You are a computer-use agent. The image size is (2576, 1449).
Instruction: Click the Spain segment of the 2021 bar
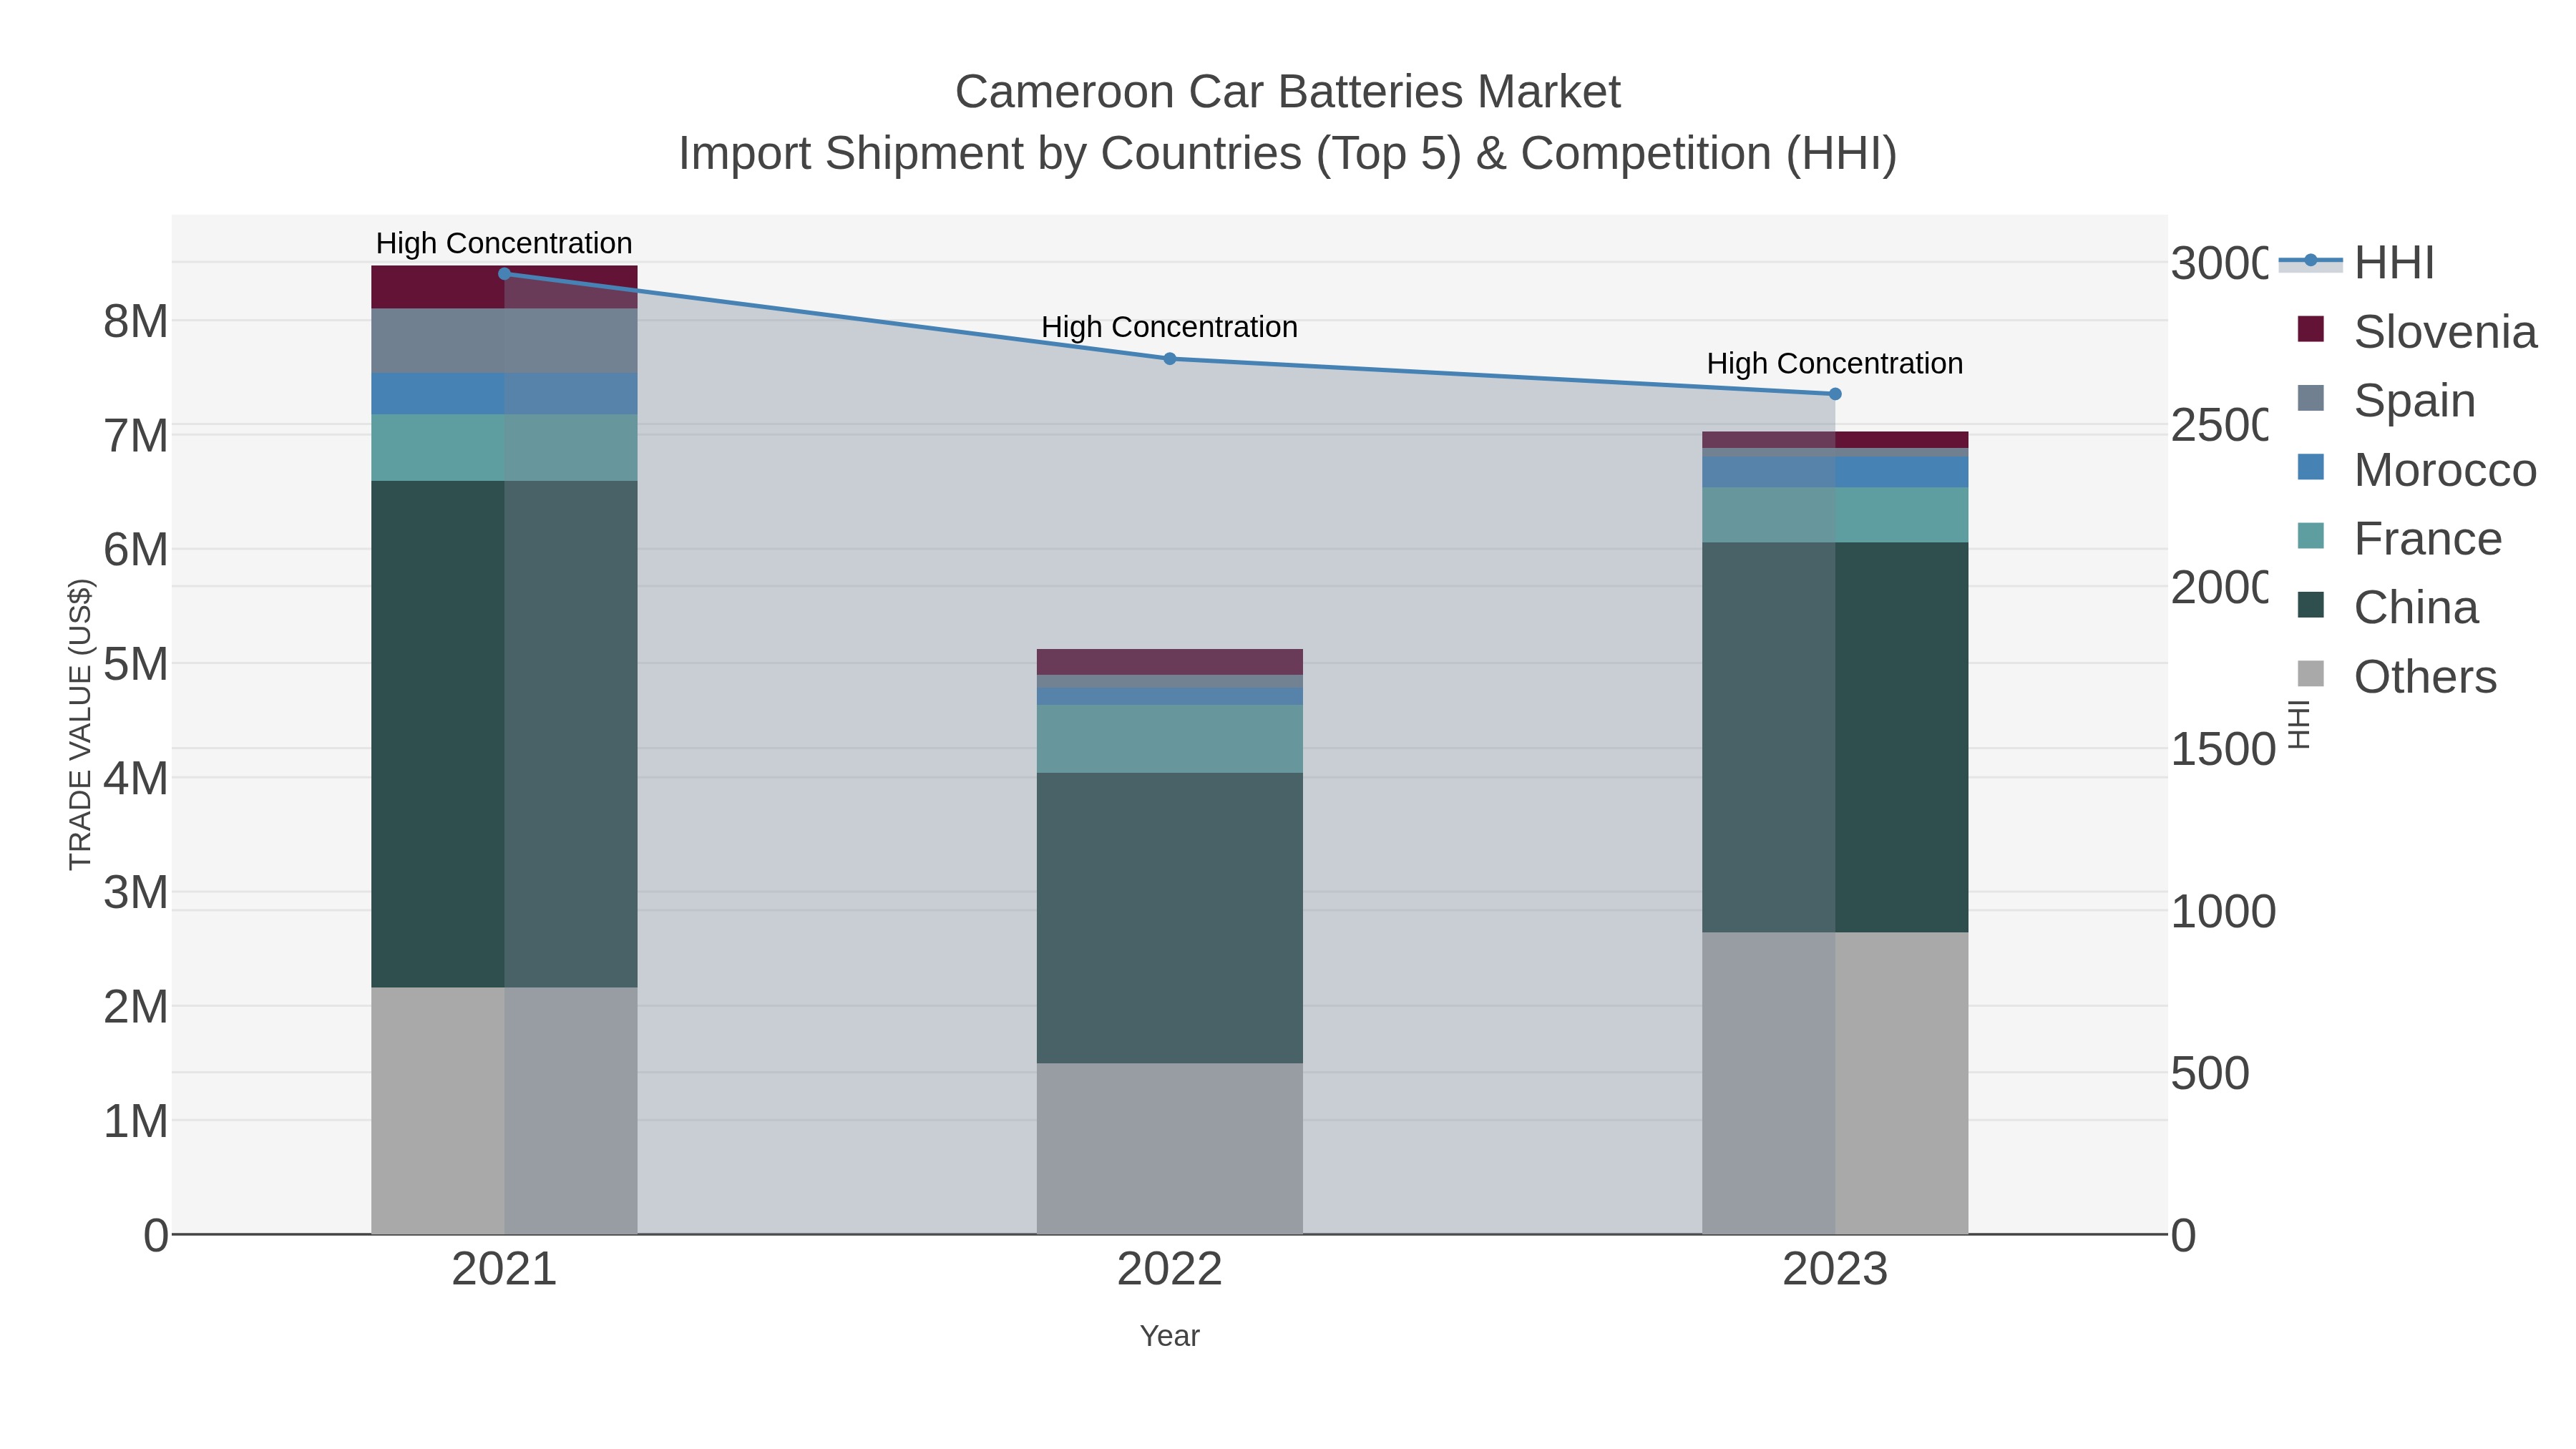click(x=504, y=341)
